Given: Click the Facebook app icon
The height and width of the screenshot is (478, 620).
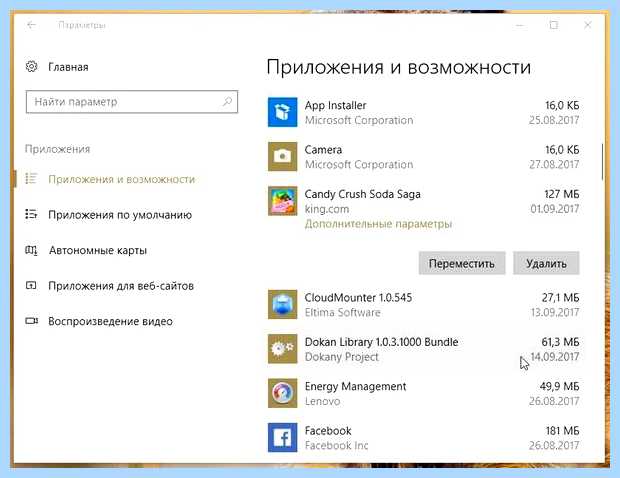Looking at the screenshot, I should coord(282,437).
